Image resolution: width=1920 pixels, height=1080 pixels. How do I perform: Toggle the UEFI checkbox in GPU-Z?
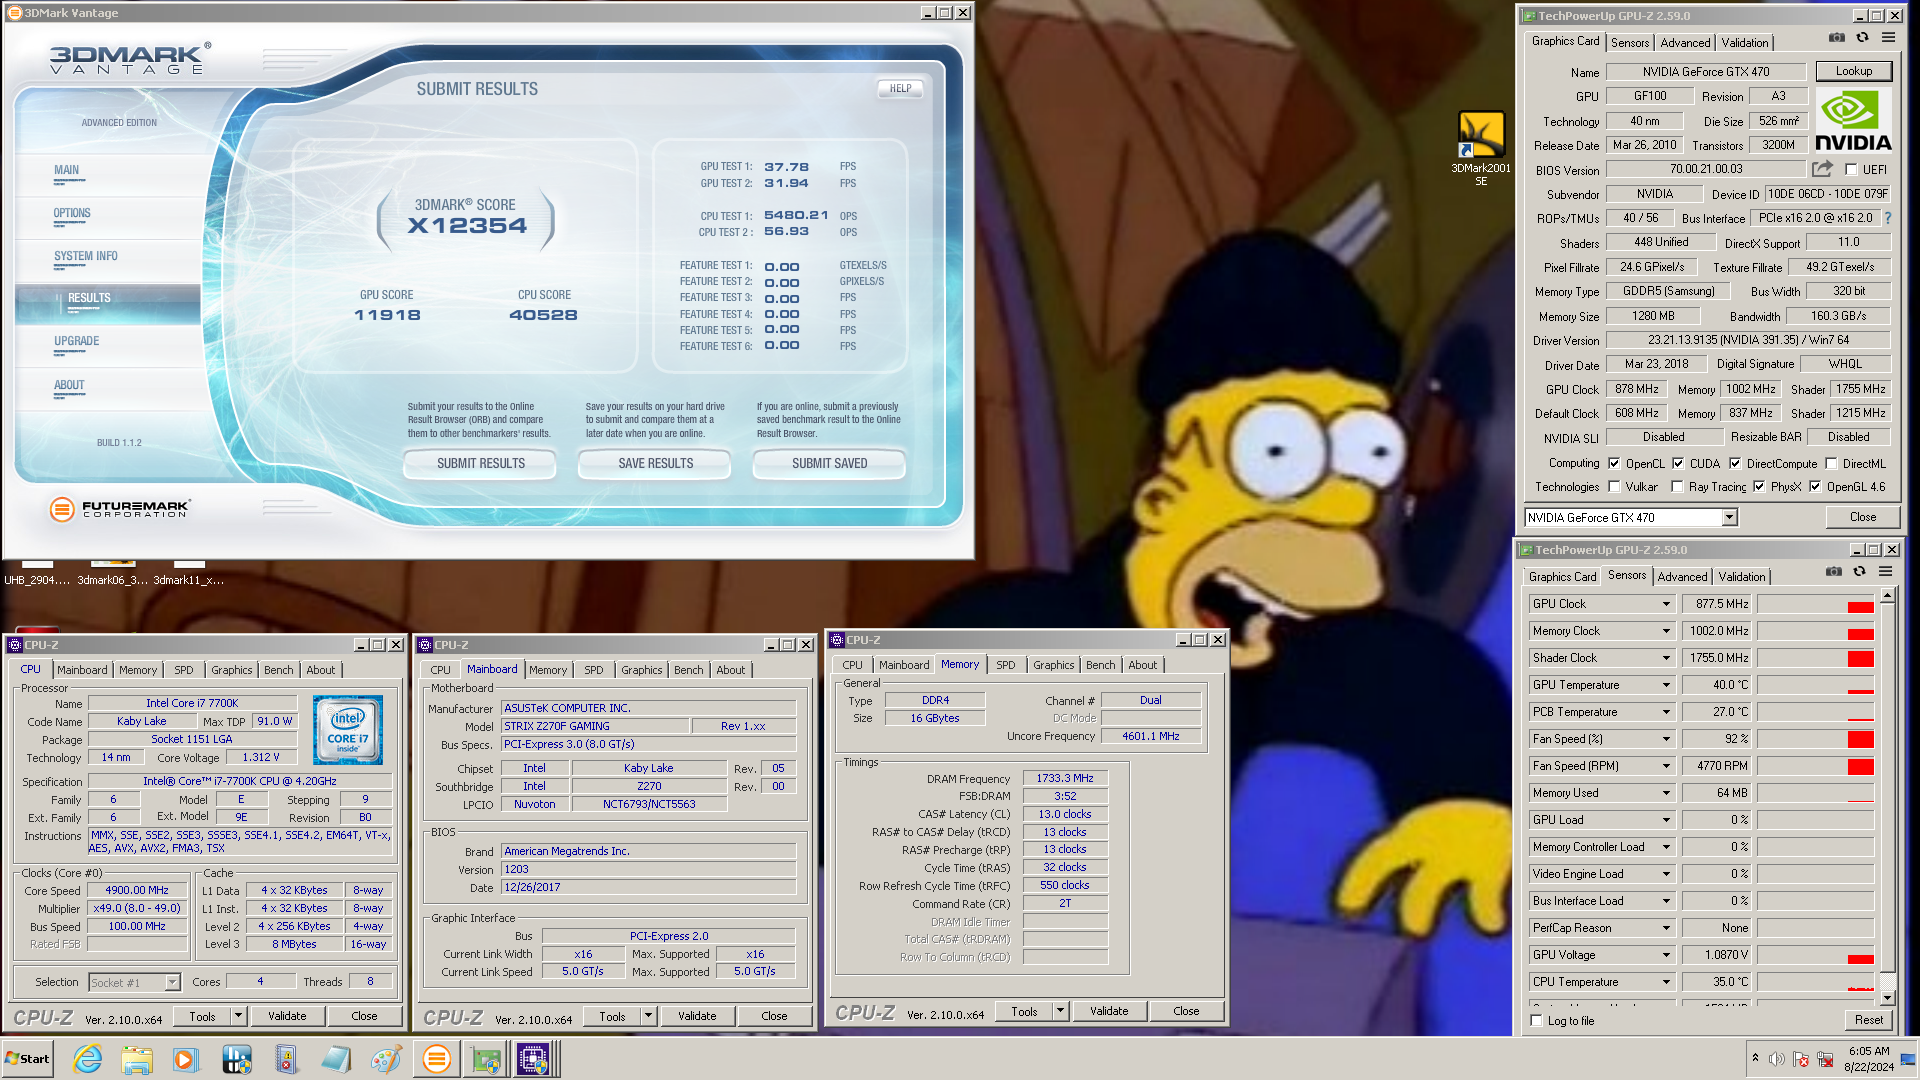(x=1851, y=170)
